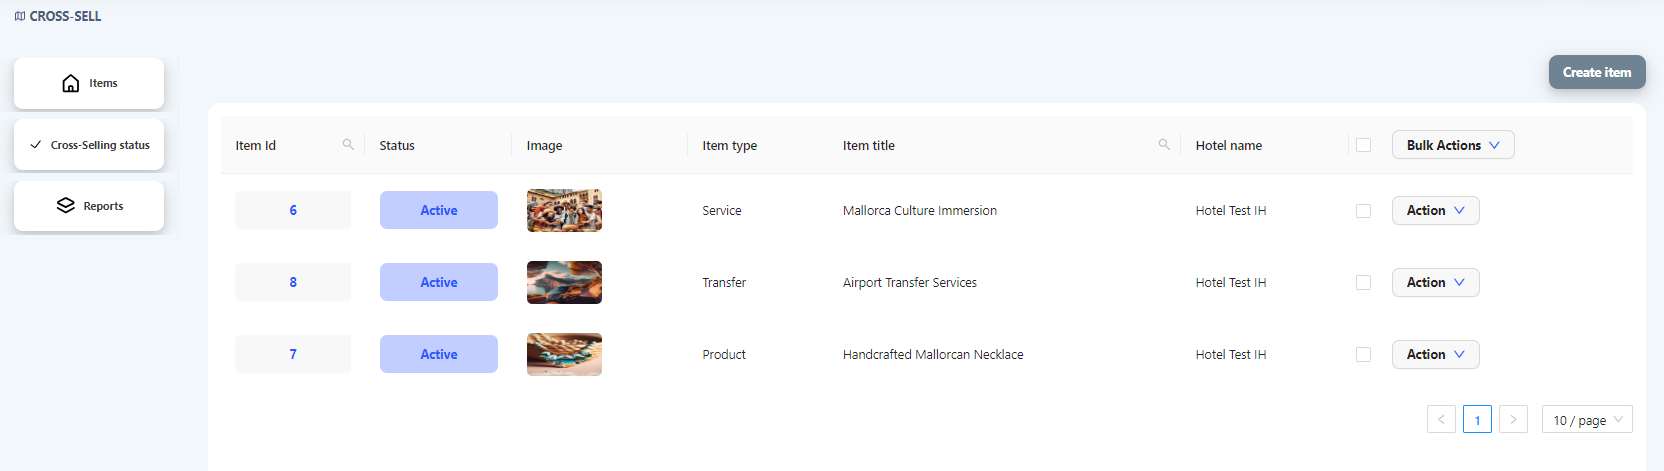Open the Bulk Actions dropdown
1664x471 pixels.
click(x=1453, y=145)
